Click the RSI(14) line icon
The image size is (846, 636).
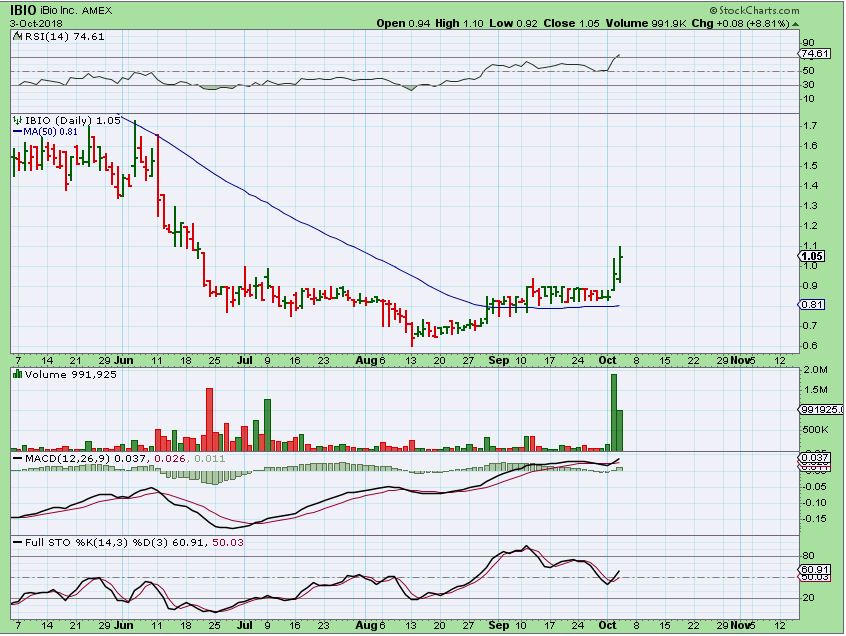point(17,35)
